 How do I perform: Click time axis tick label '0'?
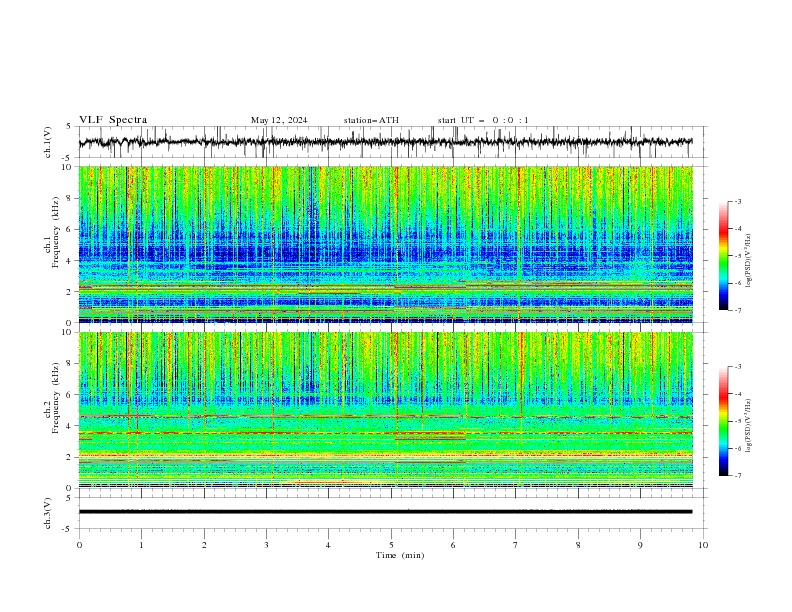79,545
